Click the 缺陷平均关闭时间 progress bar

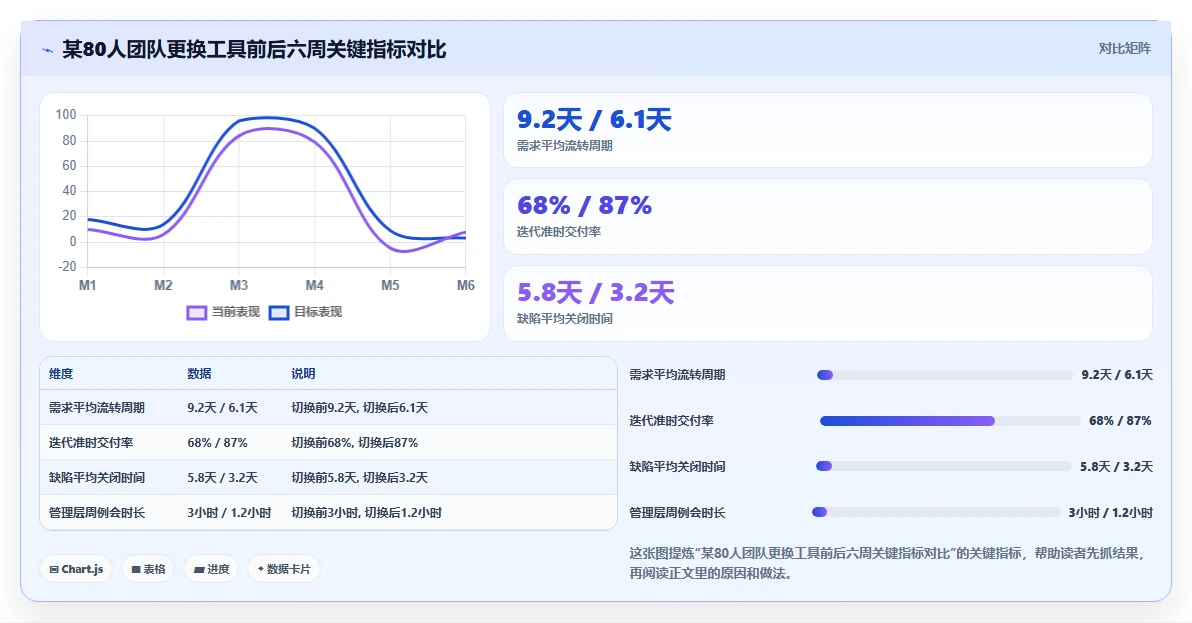(x=943, y=466)
